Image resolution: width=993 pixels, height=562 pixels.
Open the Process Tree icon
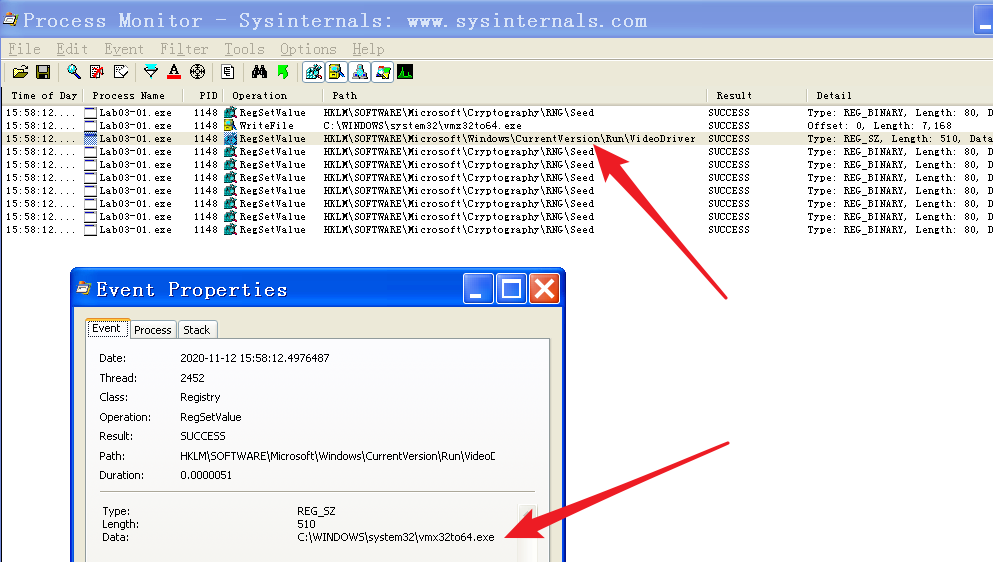click(228, 72)
